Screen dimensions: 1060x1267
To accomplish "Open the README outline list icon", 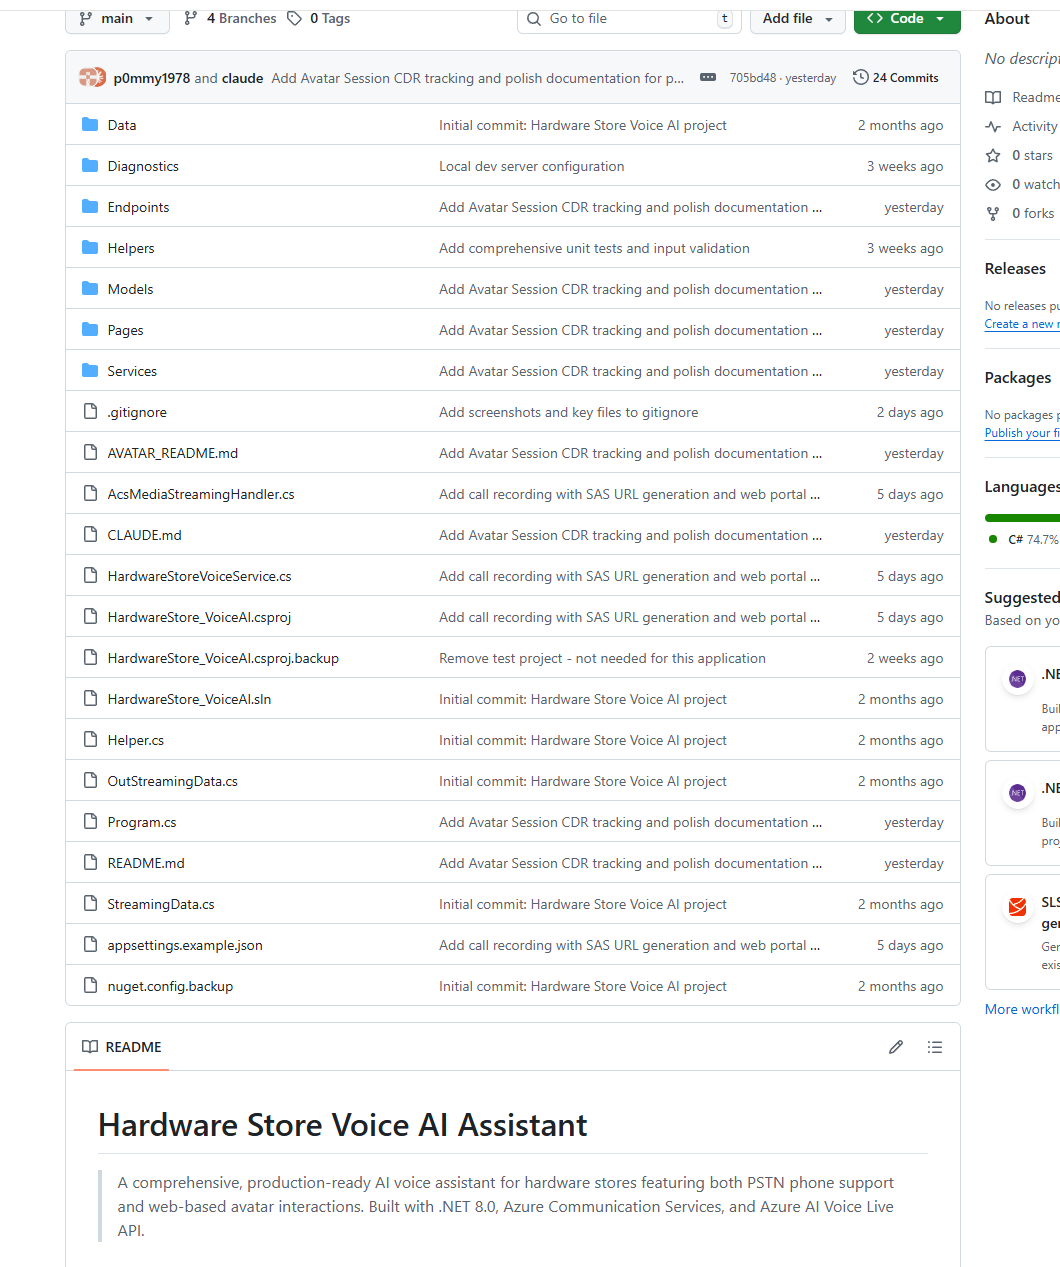I will tap(935, 1046).
